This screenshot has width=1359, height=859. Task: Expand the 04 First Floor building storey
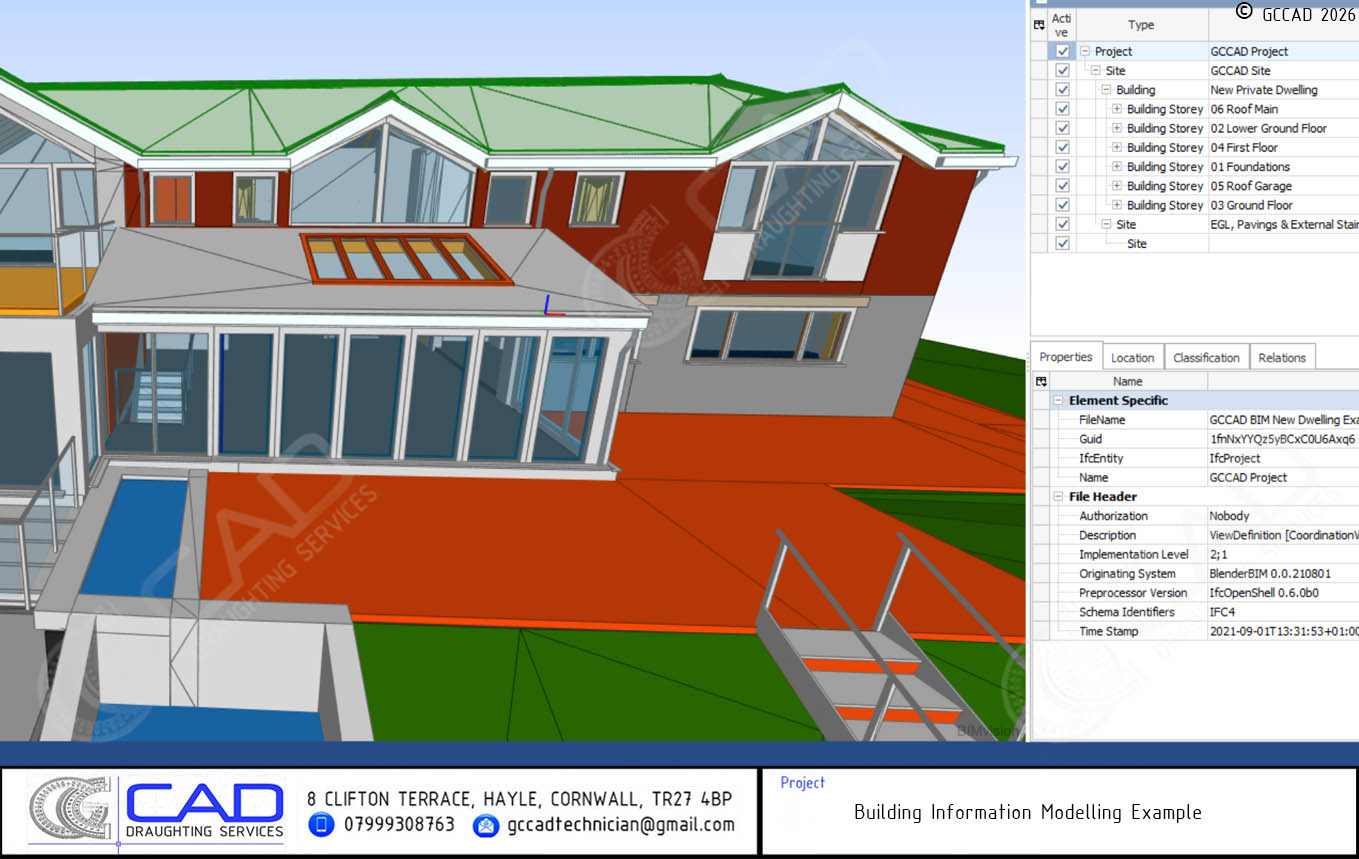pyautogui.click(x=1117, y=148)
